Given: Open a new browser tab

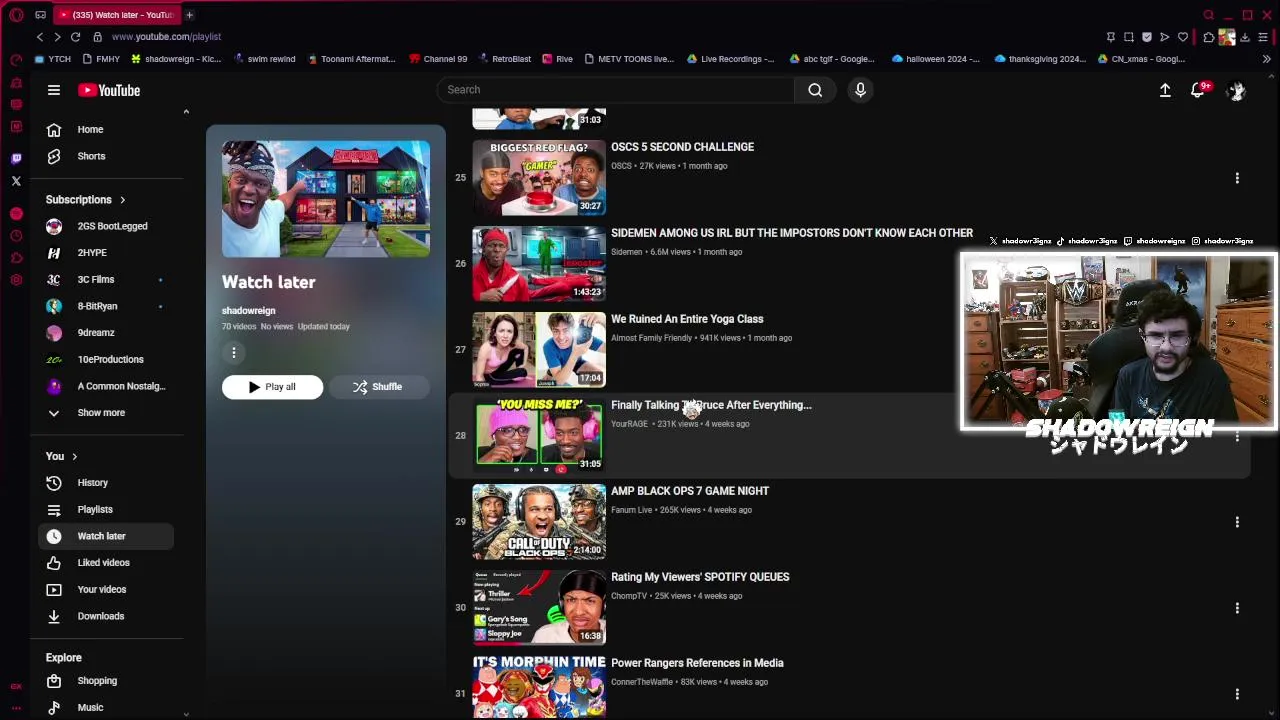Looking at the screenshot, I should (189, 15).
